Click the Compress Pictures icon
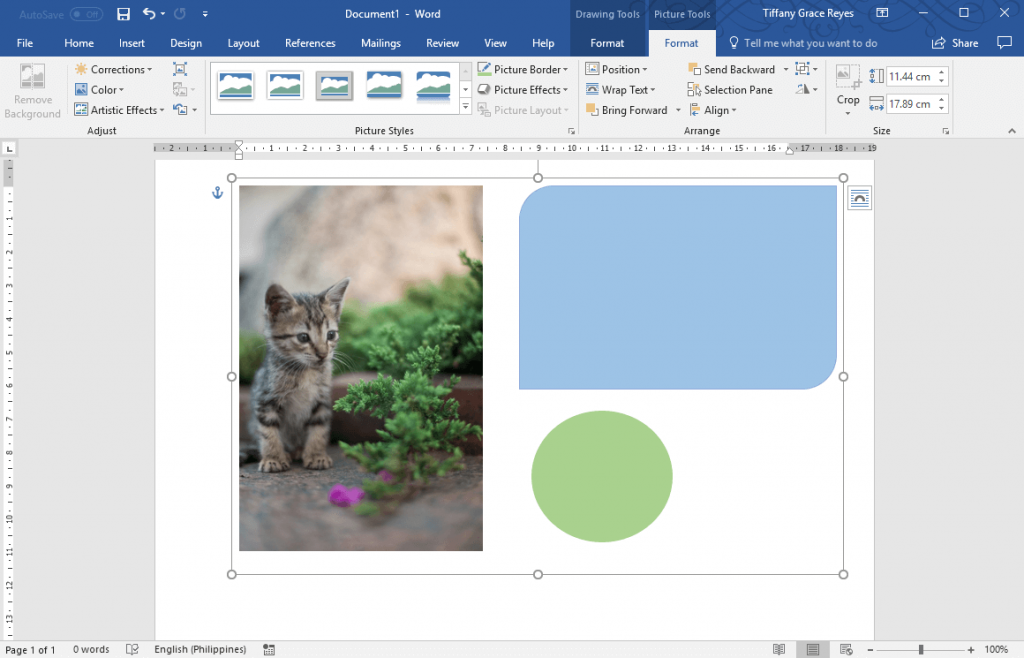This screenshot has width=1024, height=658. (180, 69)
